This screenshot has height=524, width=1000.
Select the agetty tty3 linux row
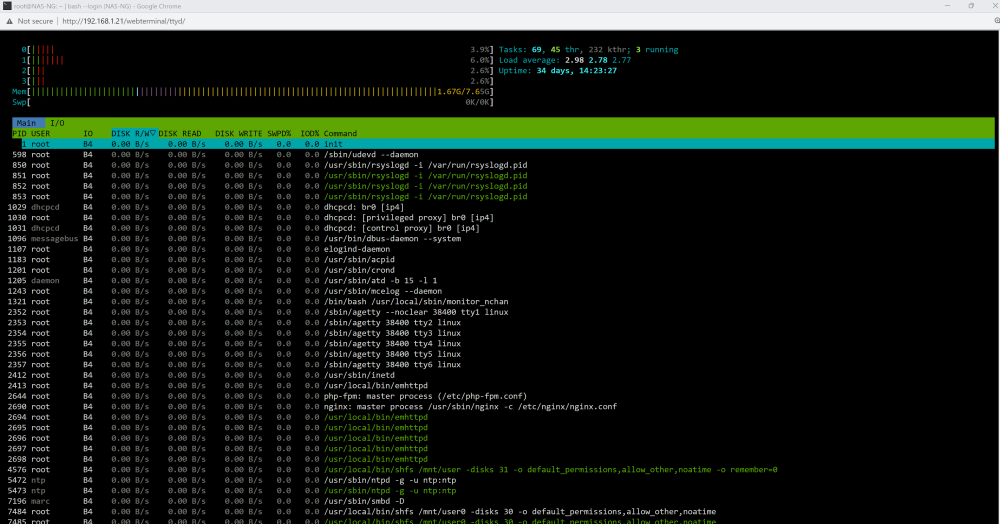(x=503, y=333)
